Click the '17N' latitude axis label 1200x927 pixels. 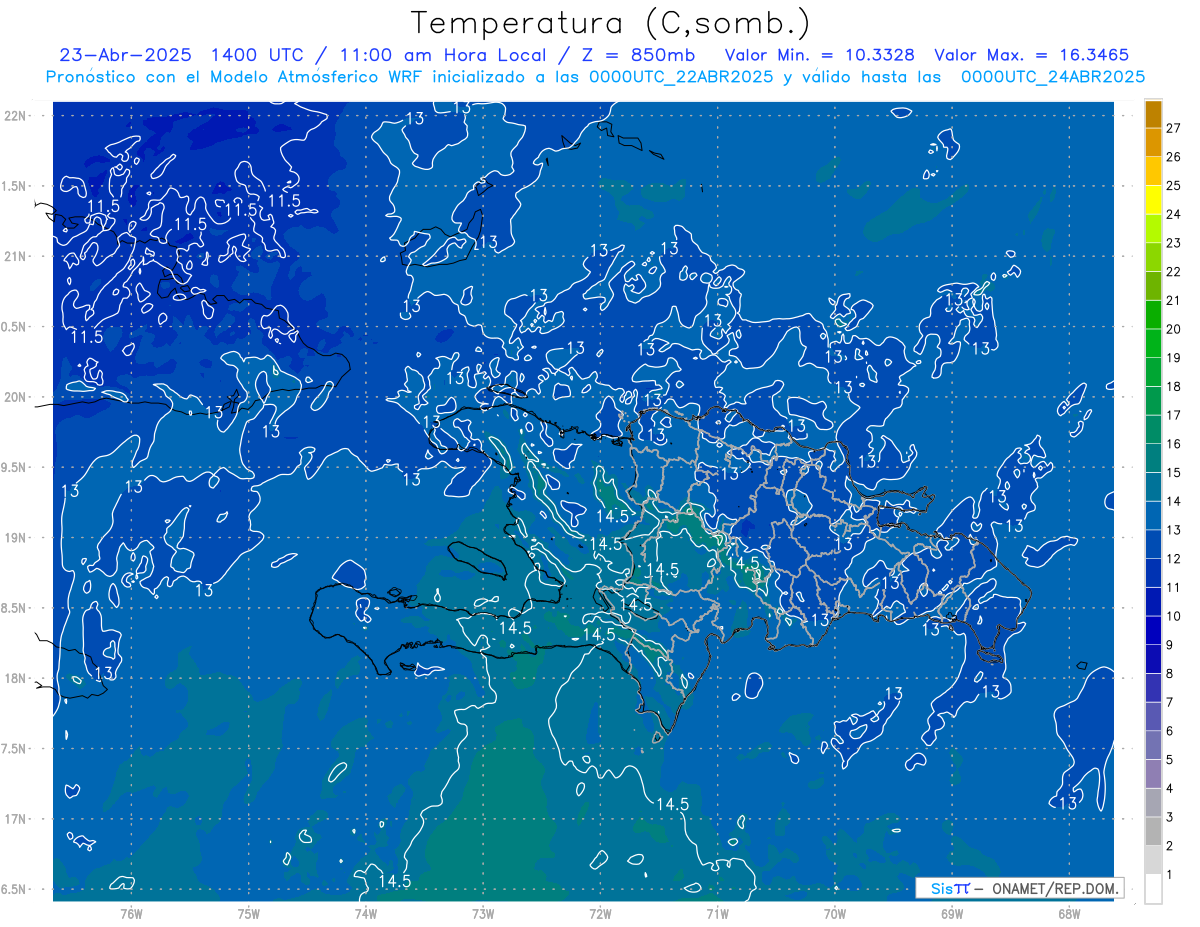click(x=16, y=819)
